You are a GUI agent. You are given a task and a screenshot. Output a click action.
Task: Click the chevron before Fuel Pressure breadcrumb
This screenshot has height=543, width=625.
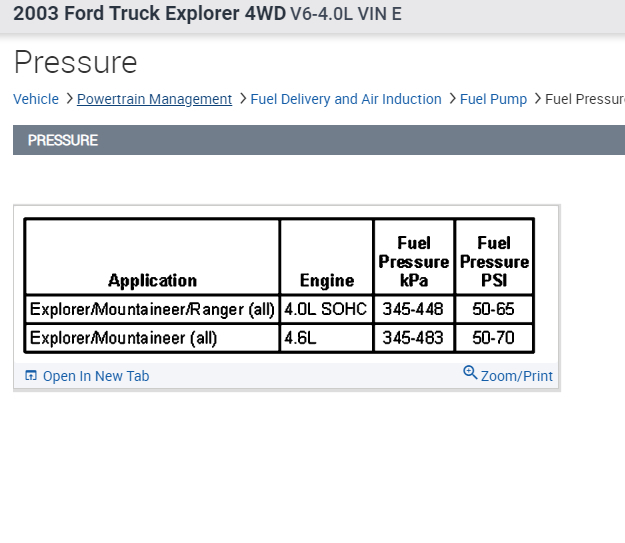[x=537, y=99]
